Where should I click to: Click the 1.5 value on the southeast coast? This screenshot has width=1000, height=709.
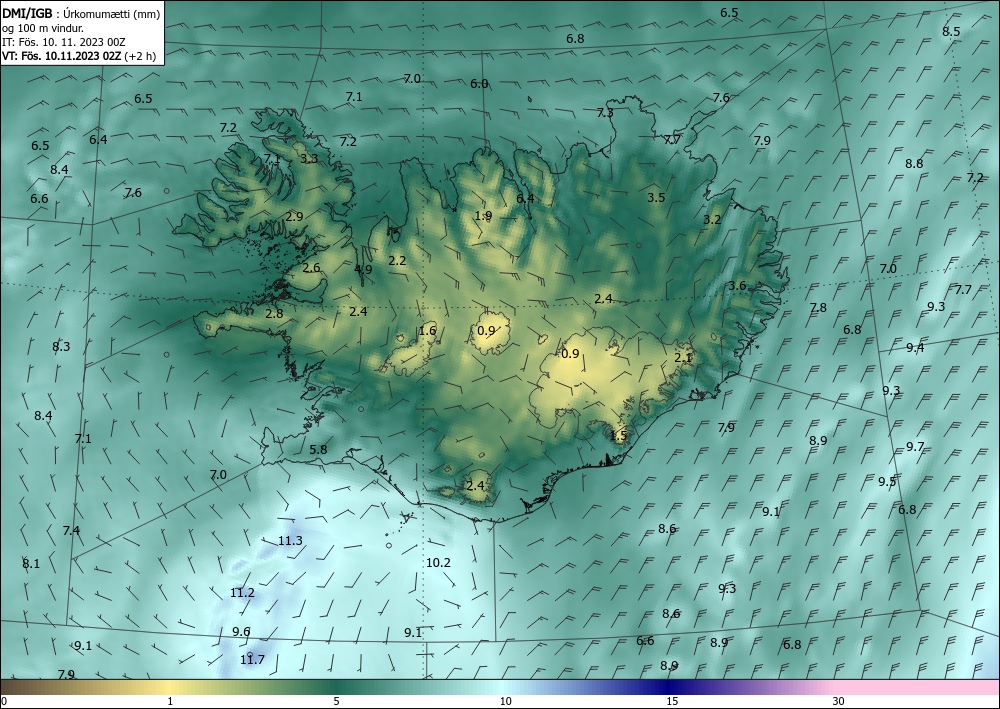point(619,436)
